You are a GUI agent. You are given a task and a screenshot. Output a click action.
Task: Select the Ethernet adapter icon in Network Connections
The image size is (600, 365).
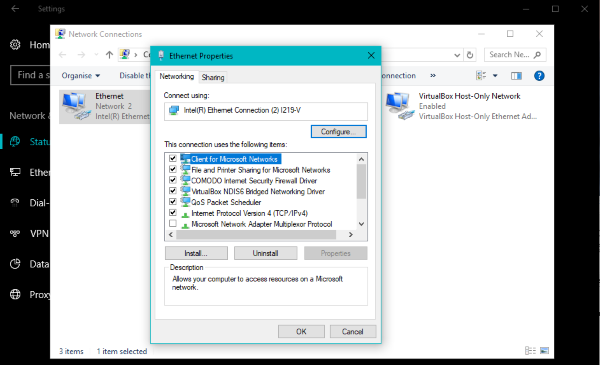[x=76, y=106]
